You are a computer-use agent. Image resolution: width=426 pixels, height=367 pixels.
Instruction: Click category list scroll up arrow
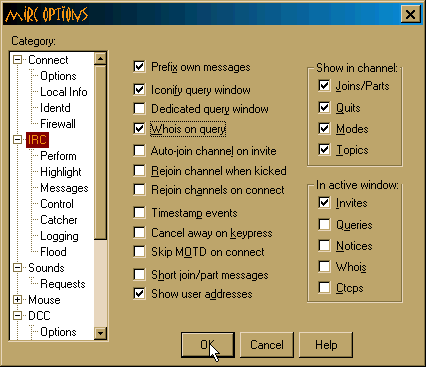click(100, 59)
